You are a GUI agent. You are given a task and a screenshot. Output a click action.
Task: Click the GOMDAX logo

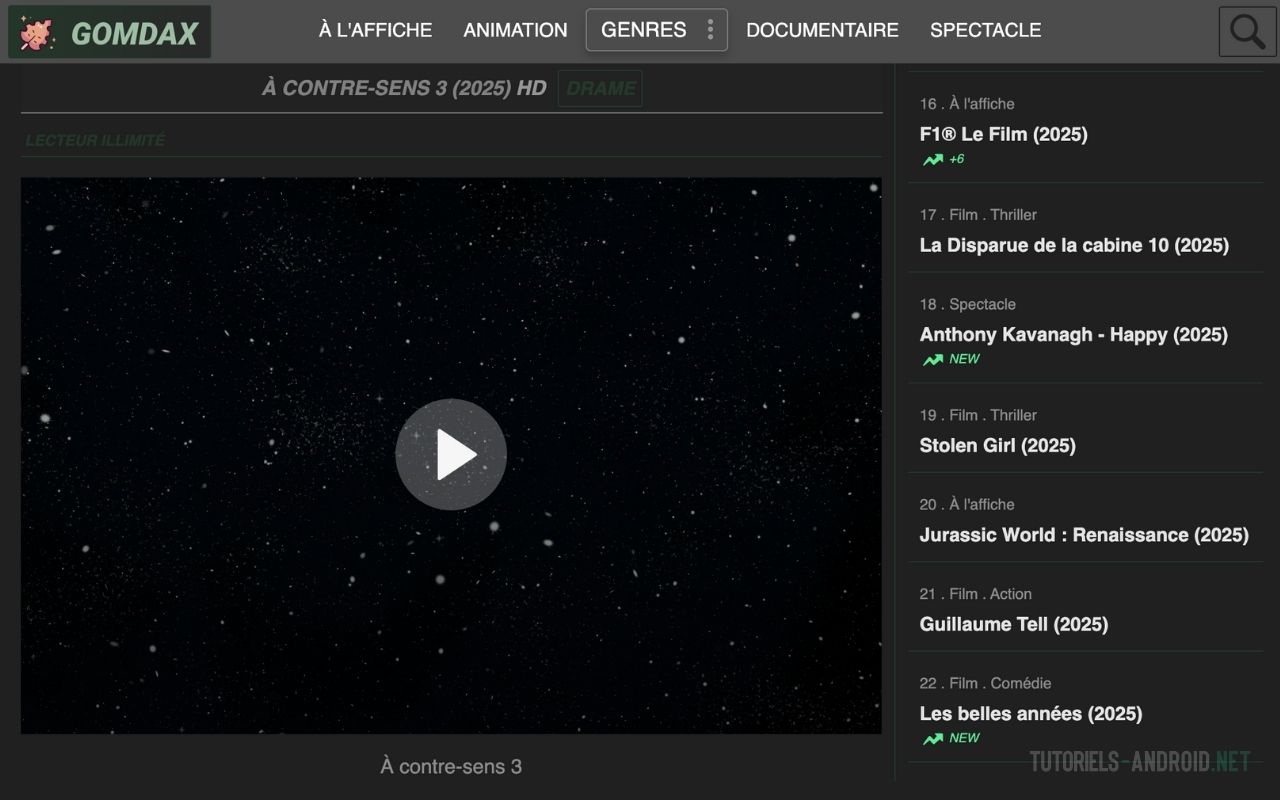point(110,32)
